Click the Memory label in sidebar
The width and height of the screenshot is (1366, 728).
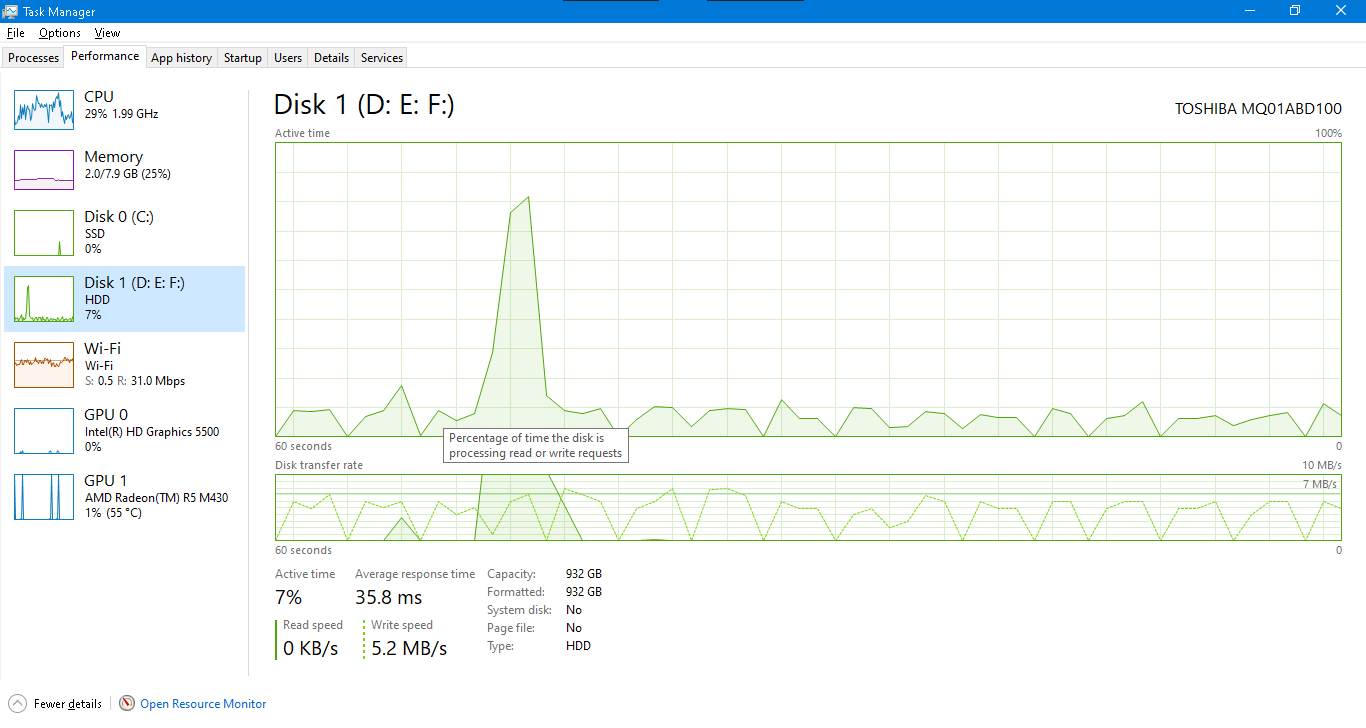pos(113,156)
